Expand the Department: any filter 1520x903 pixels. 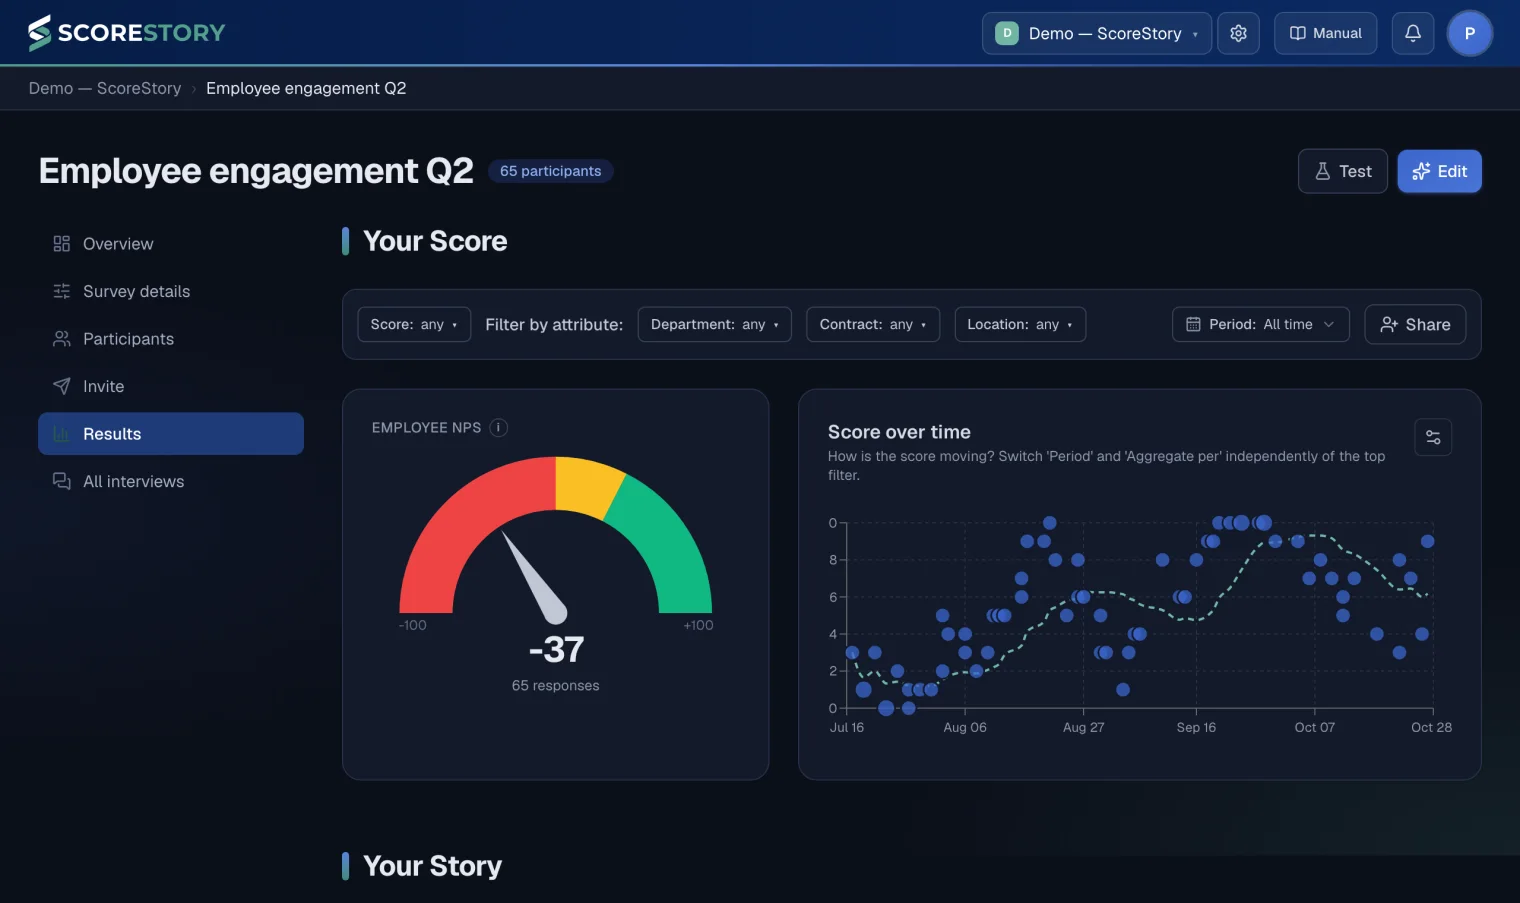click(714, 324)
